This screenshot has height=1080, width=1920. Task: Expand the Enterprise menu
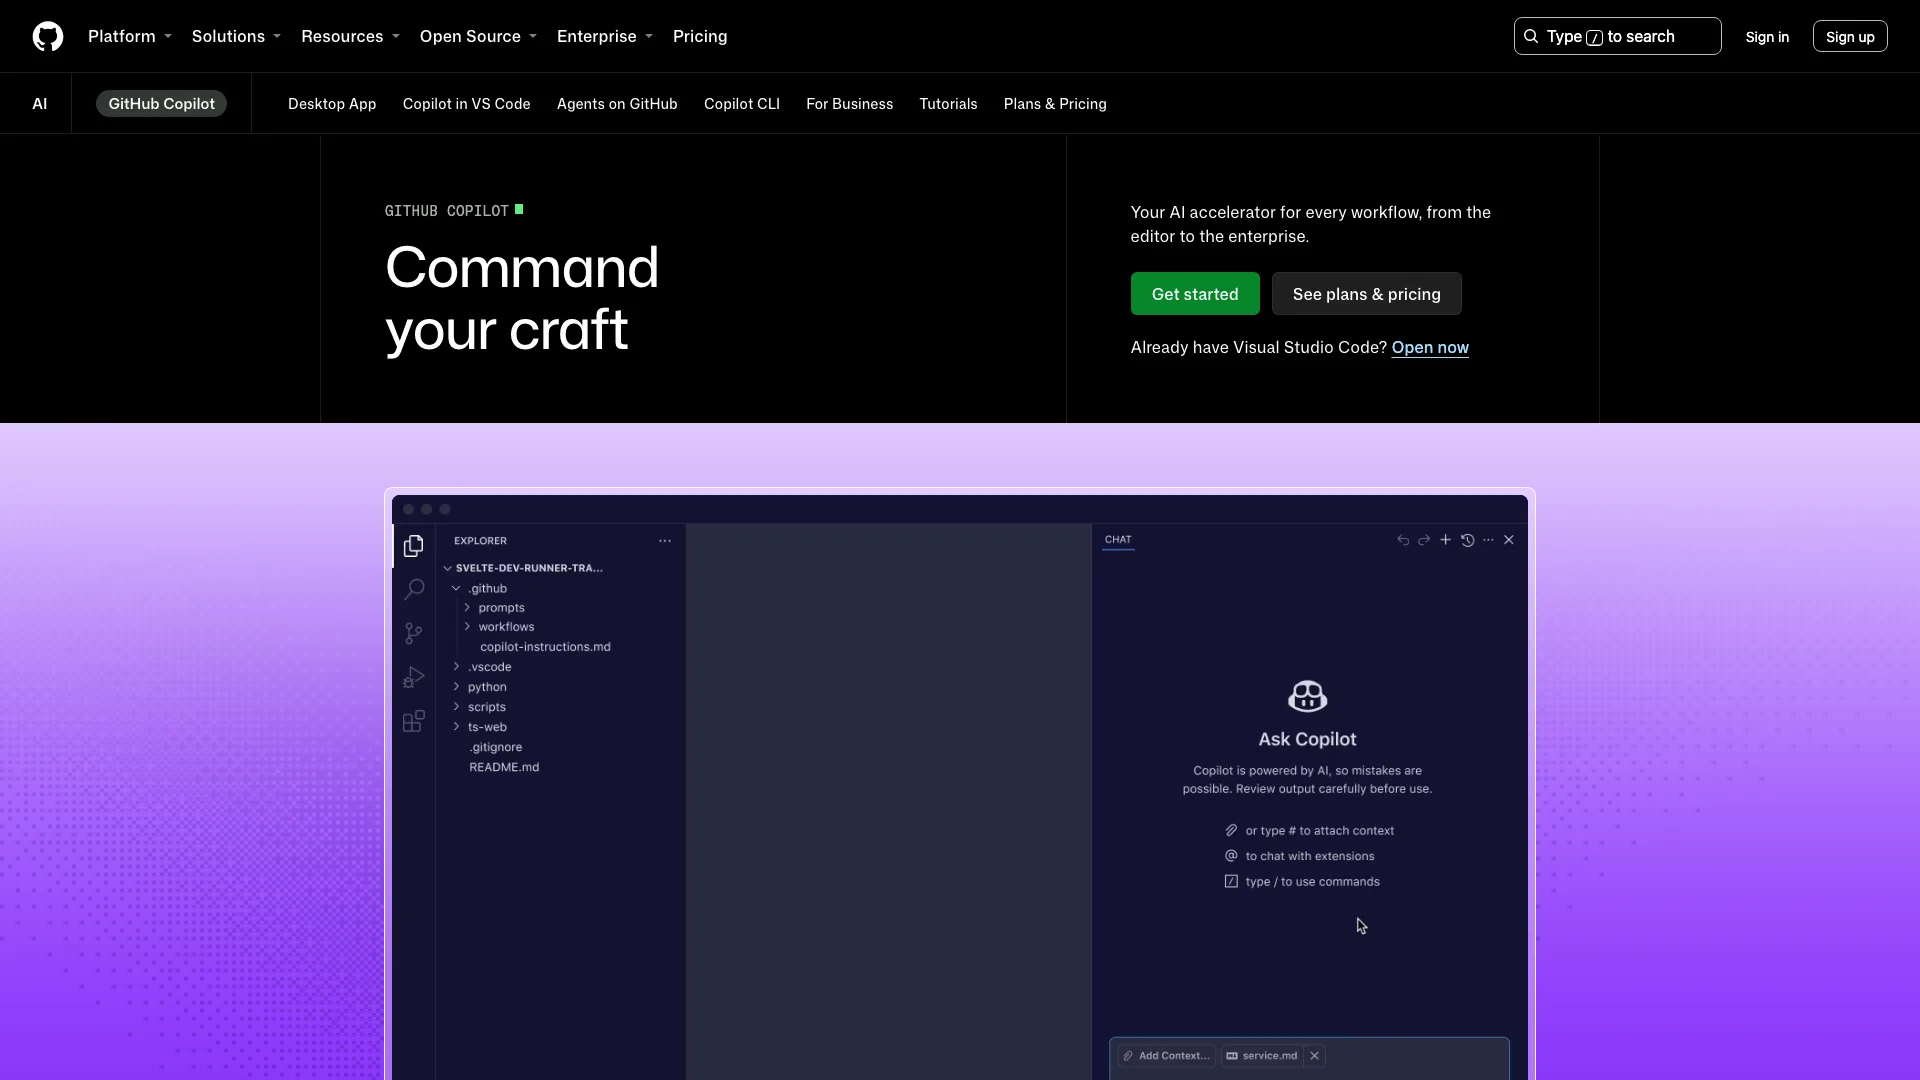(x=605, y=37)
